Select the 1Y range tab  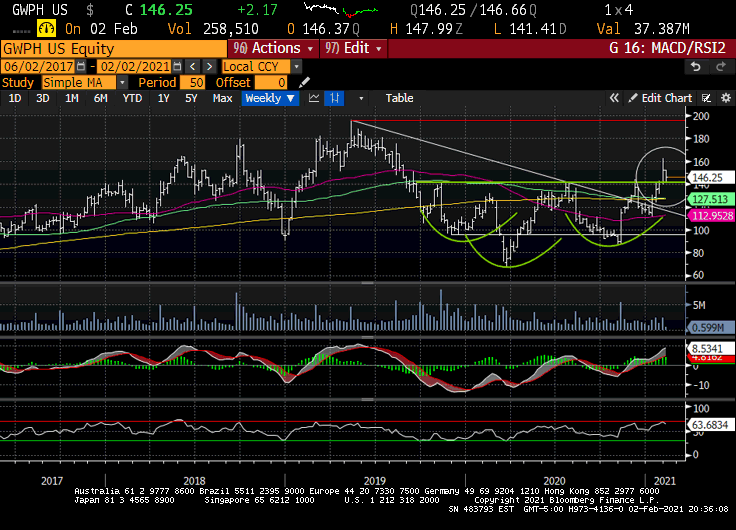(x=163, y=98)
